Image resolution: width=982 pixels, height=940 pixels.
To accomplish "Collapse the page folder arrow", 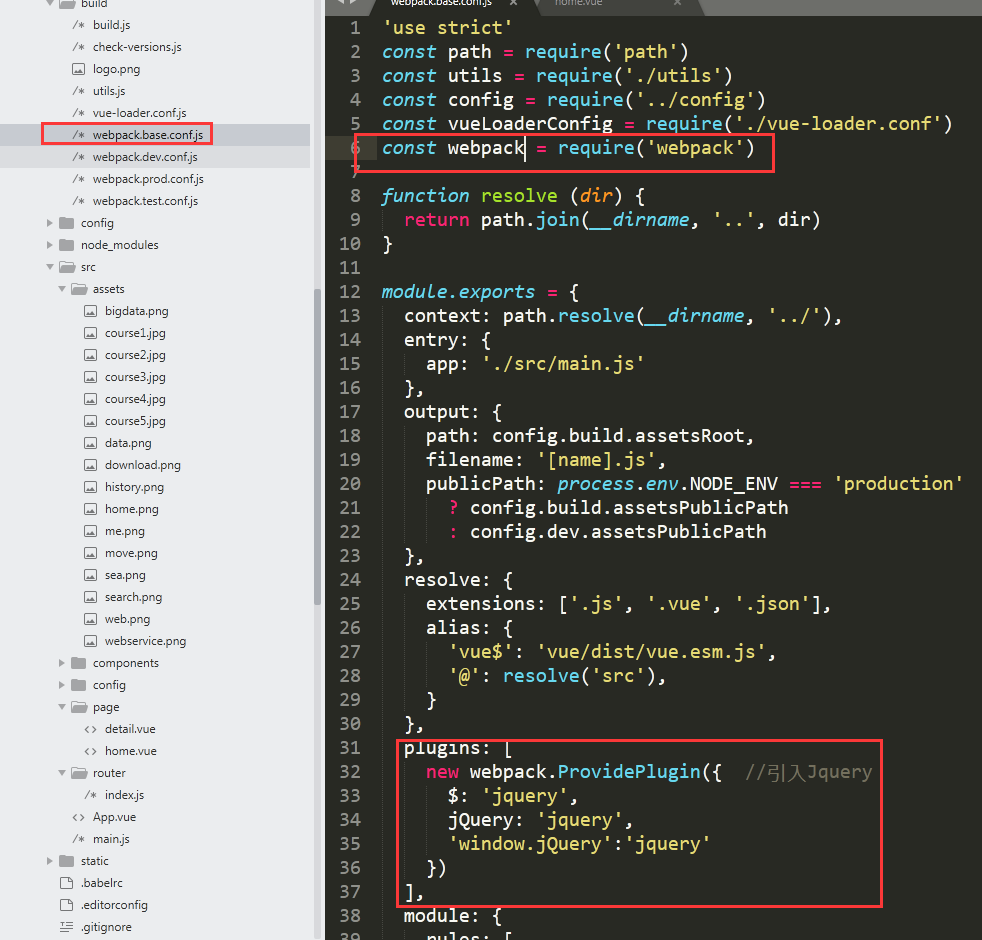I will (x=62, y=706).
